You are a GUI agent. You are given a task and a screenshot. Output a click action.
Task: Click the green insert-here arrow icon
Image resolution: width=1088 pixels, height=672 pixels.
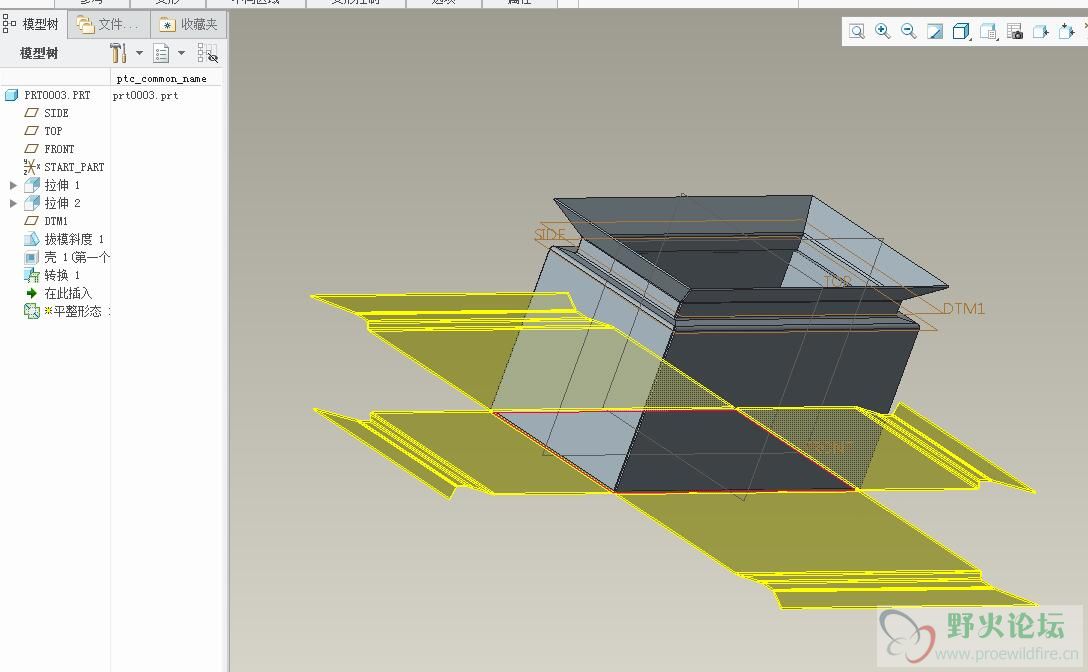click(32, 294)
